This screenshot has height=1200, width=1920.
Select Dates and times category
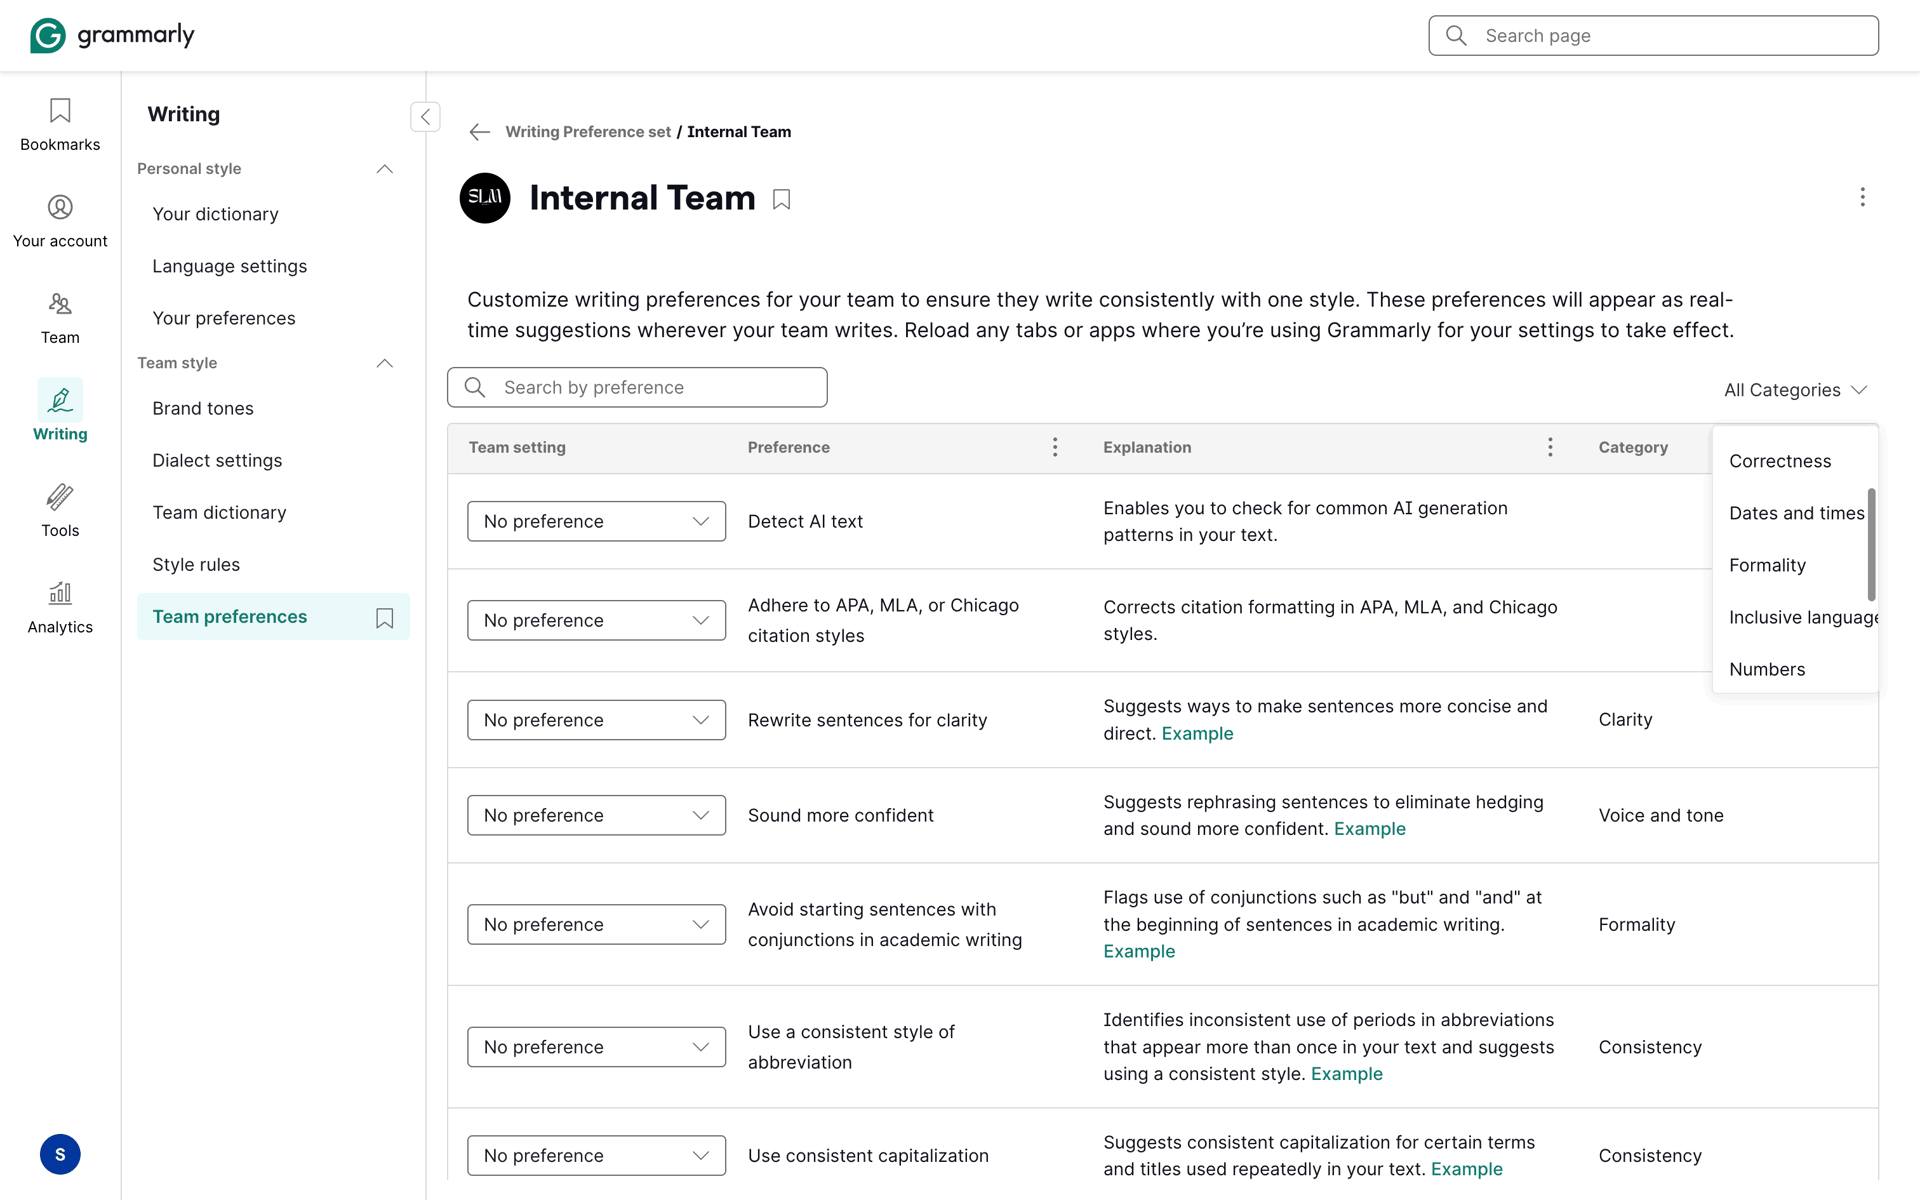pyautogui.click(x=1790, y=513)
